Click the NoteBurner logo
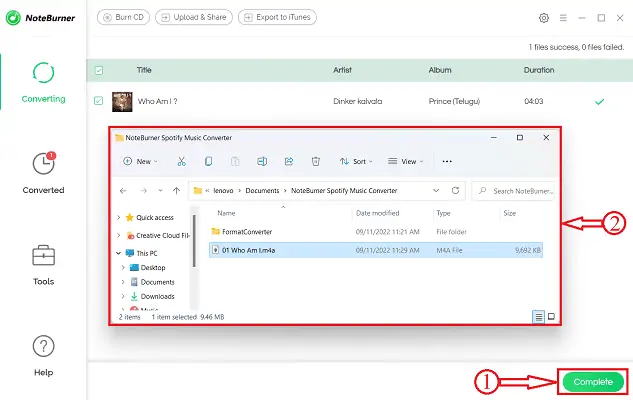 click(40, 18)
